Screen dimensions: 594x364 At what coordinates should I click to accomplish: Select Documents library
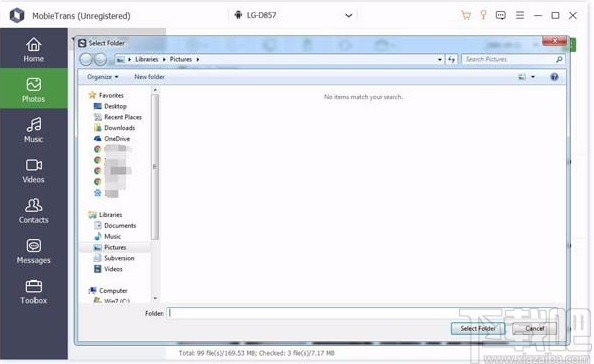(120, 226)
